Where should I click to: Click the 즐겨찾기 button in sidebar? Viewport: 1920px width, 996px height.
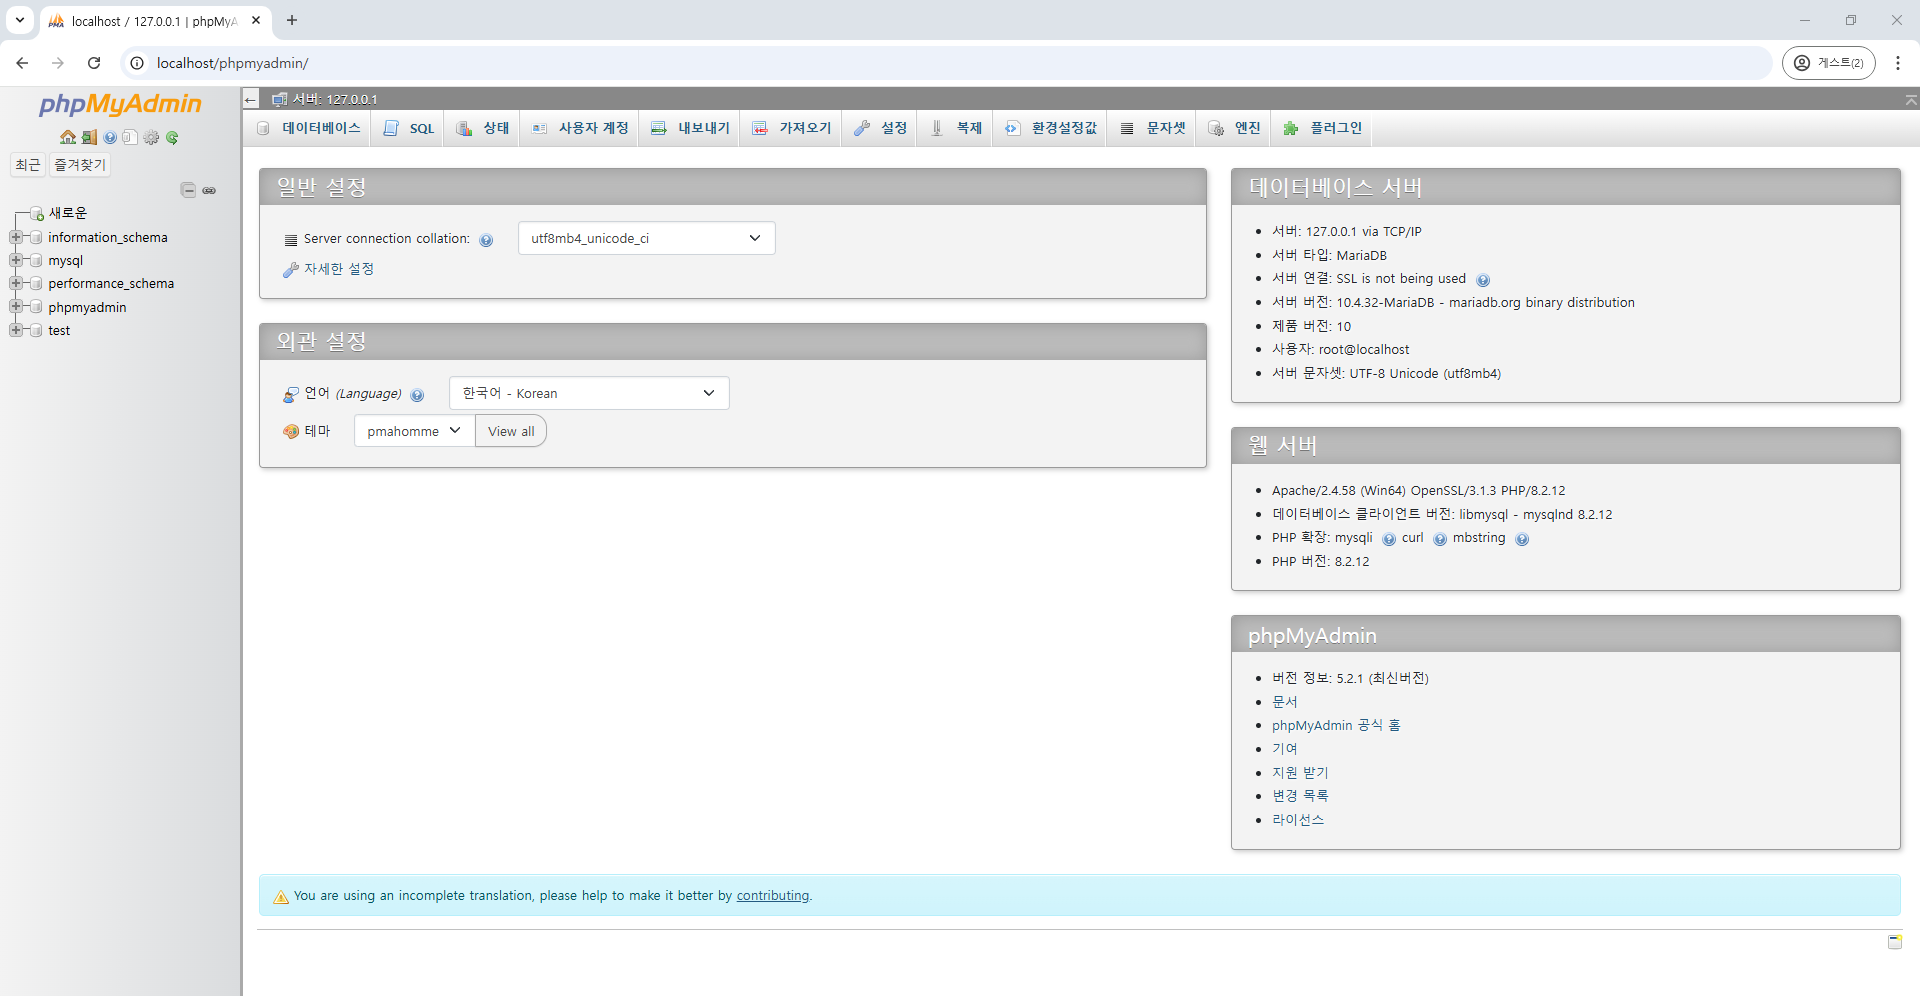(80, 165)
